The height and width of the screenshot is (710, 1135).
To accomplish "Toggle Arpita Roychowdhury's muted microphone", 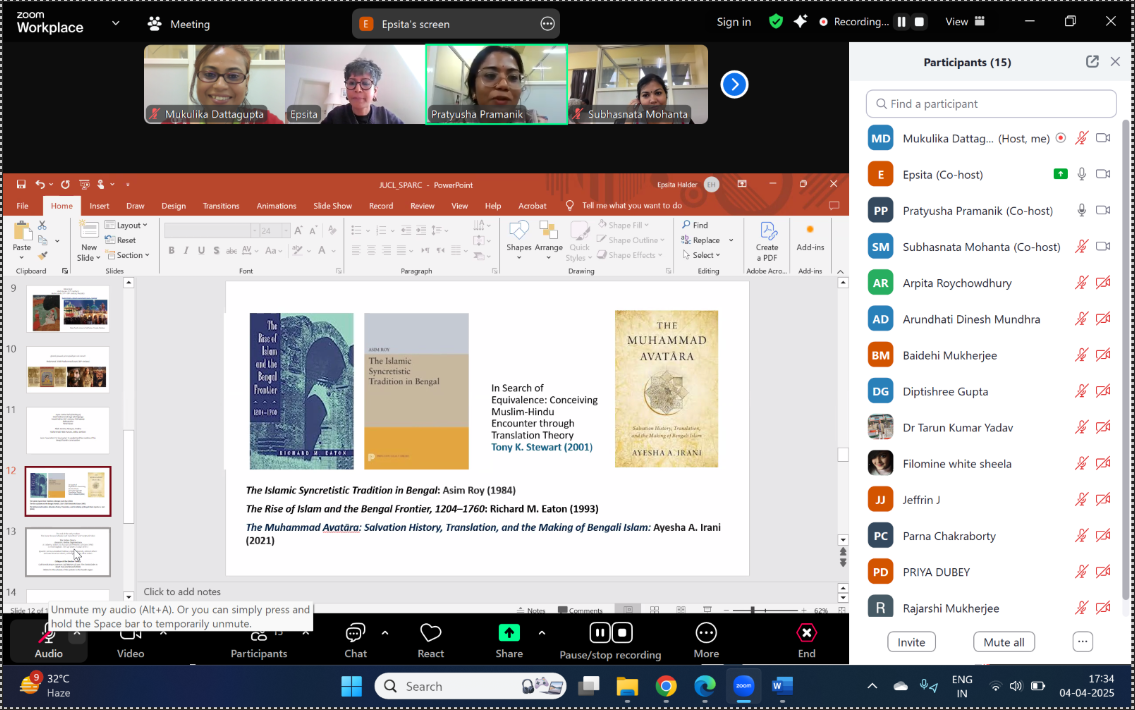I will click(x=1081, y=282).
